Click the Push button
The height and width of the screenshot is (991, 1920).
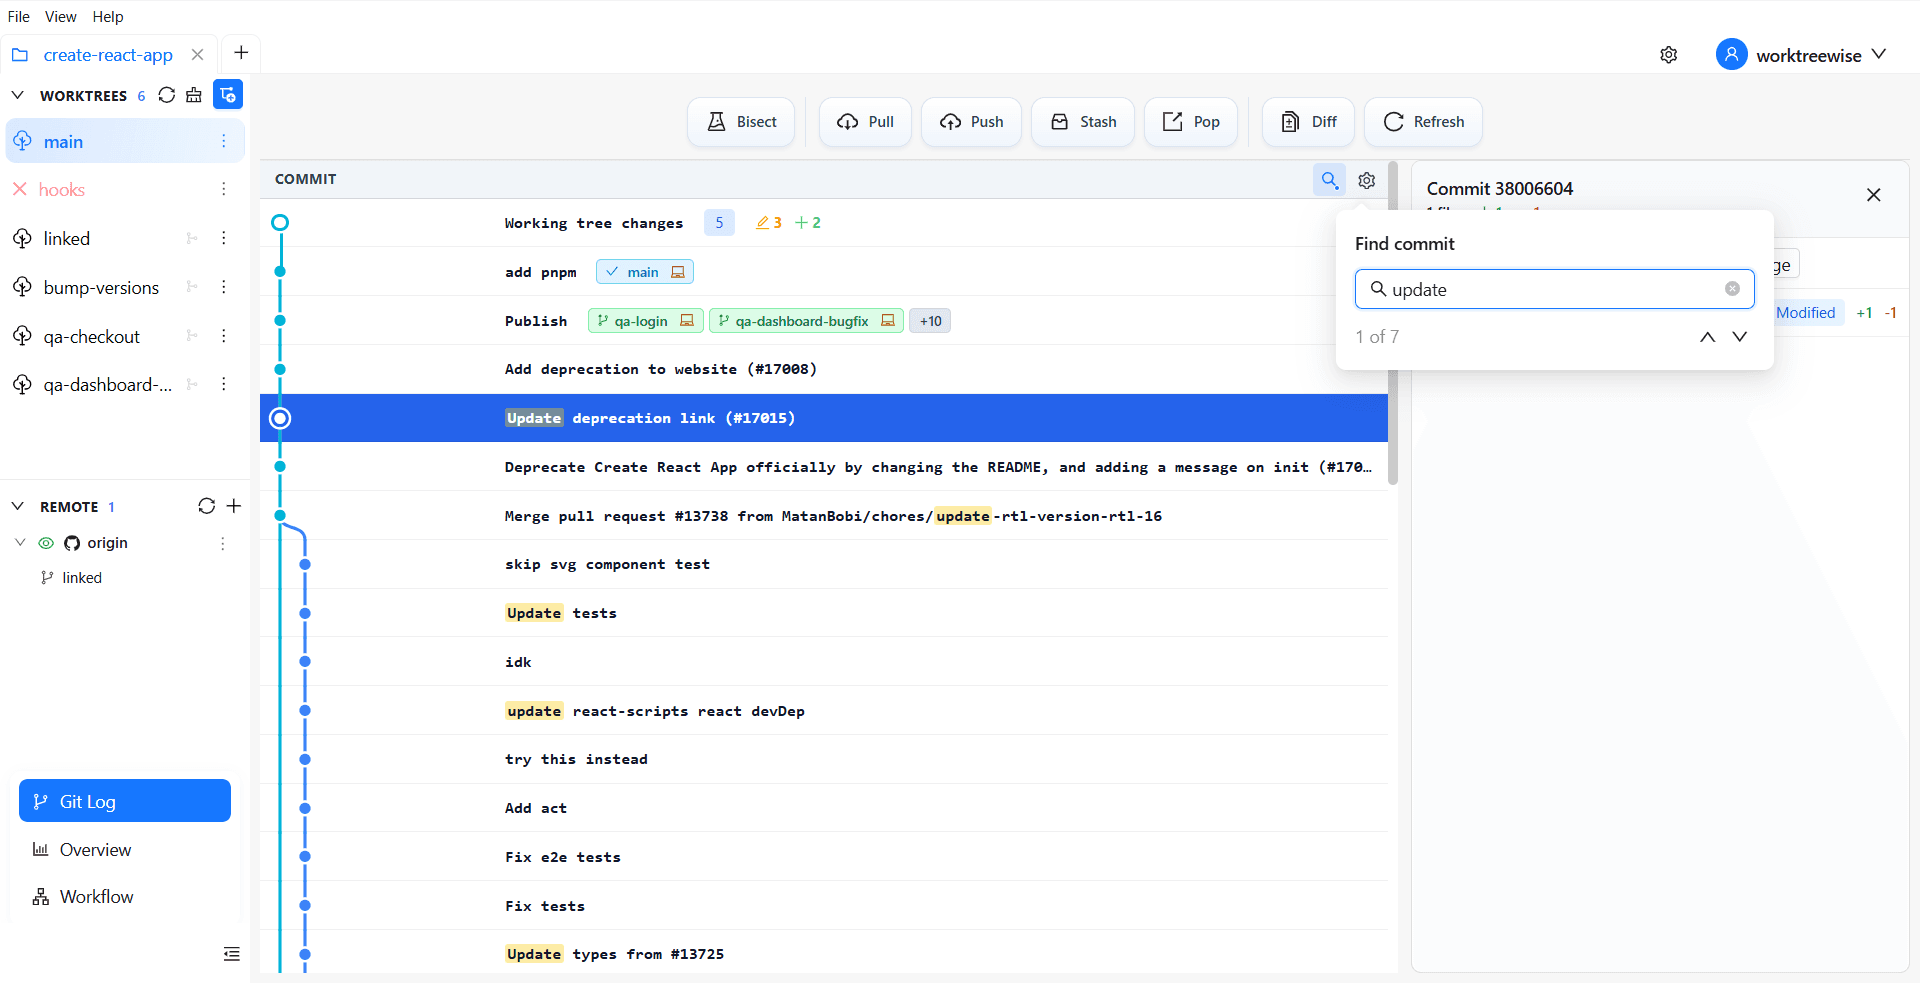971,122
